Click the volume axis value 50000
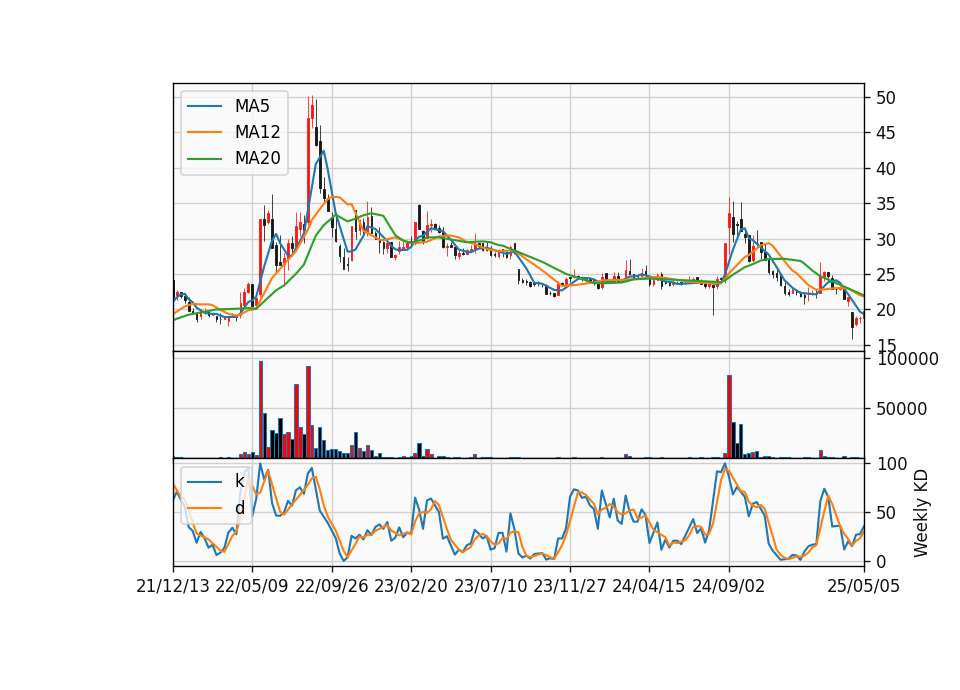Viewport: 960px width, 690px height. coord(901,409)
